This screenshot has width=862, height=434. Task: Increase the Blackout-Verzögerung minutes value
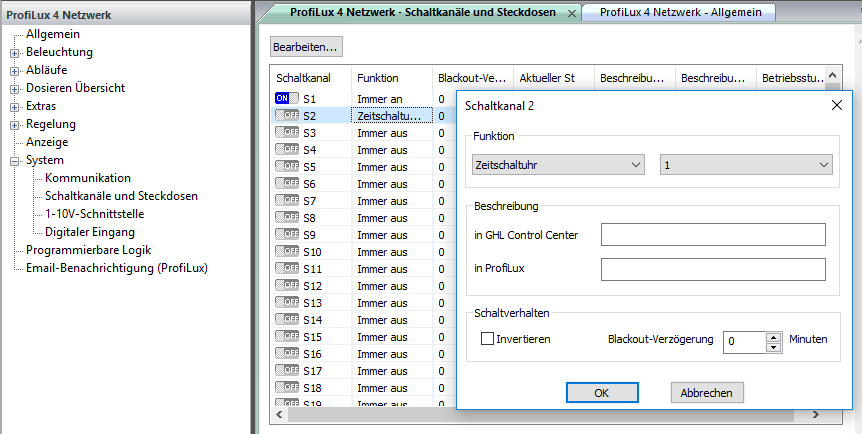coord(774,337)
